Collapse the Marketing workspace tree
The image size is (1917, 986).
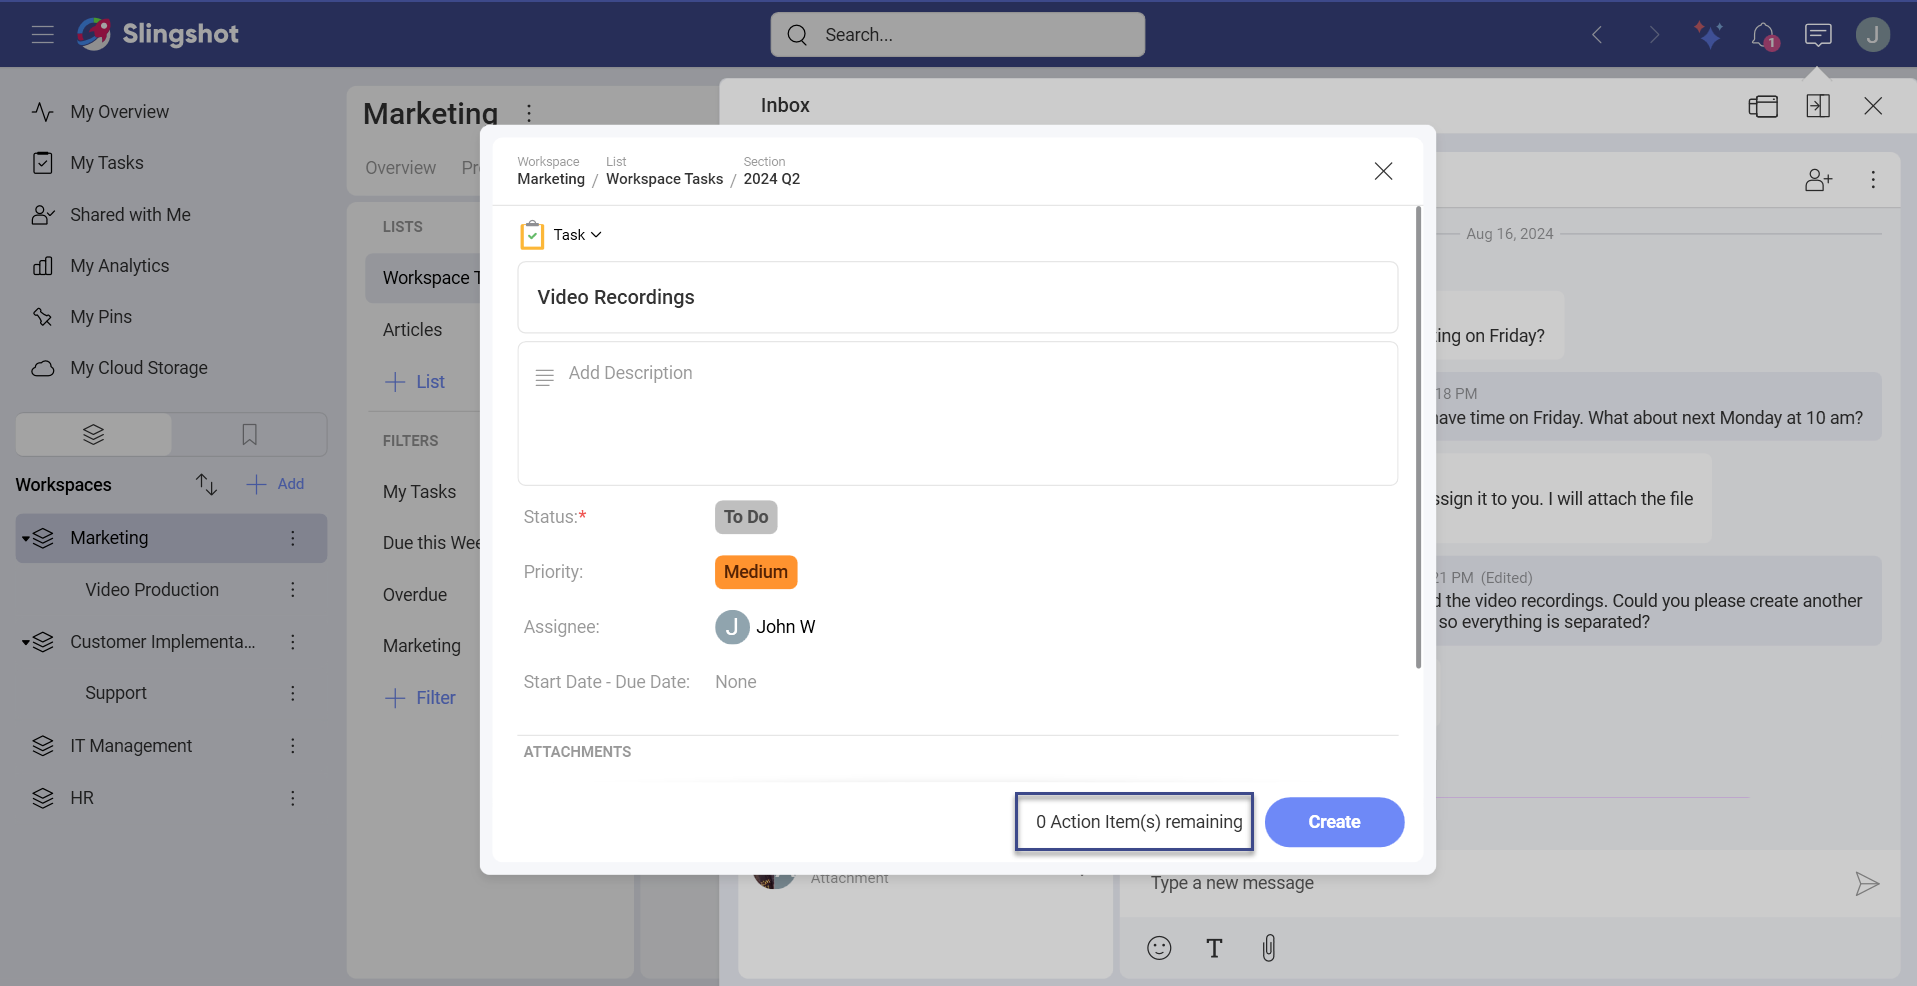click(26, 539)
